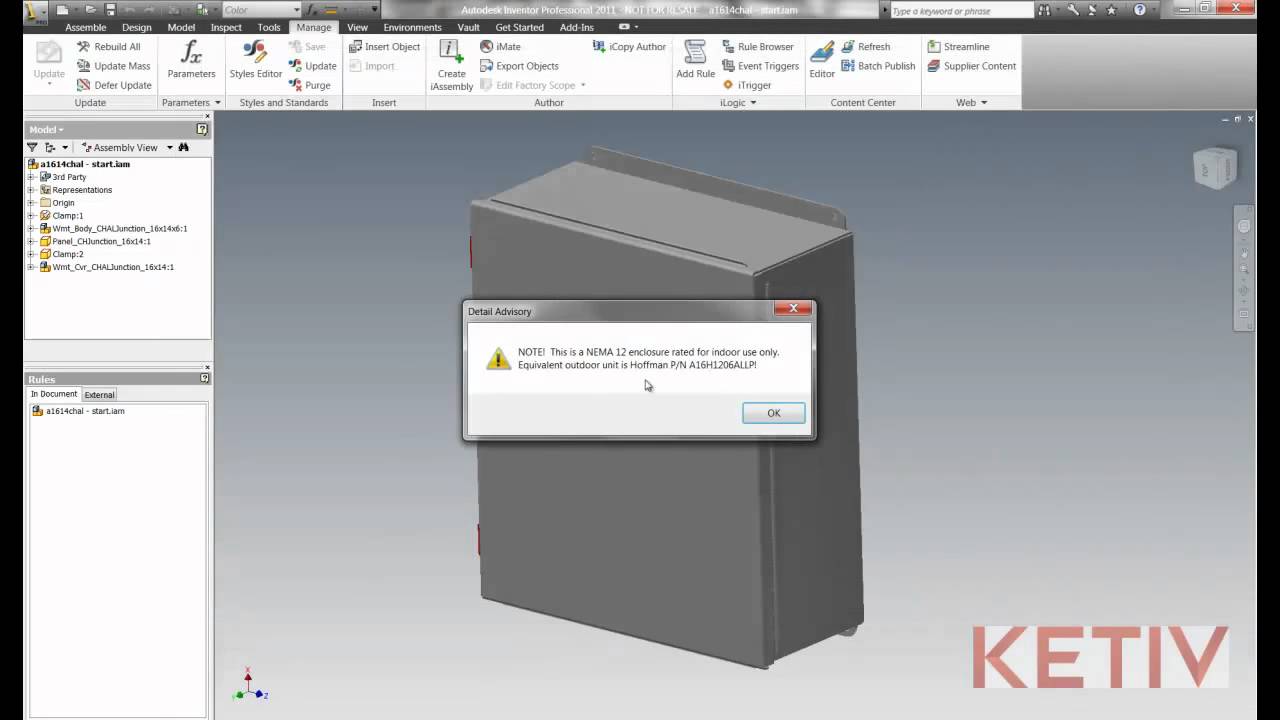Screen dimensions: 1280x720
Task: Click Add Rule in iLogic panel
Action: (695, 60)
